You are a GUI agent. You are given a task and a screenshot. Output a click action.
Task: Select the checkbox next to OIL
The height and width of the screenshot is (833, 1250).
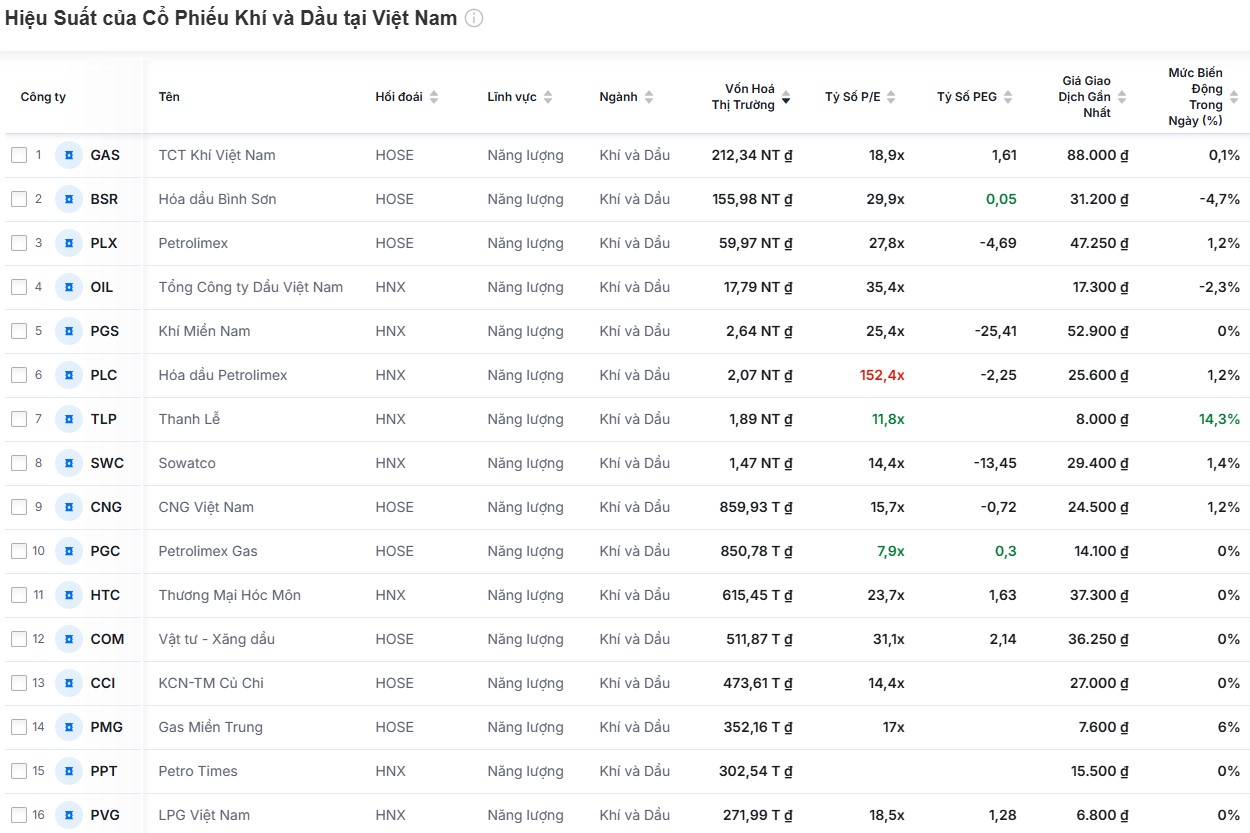pos(19,287)
